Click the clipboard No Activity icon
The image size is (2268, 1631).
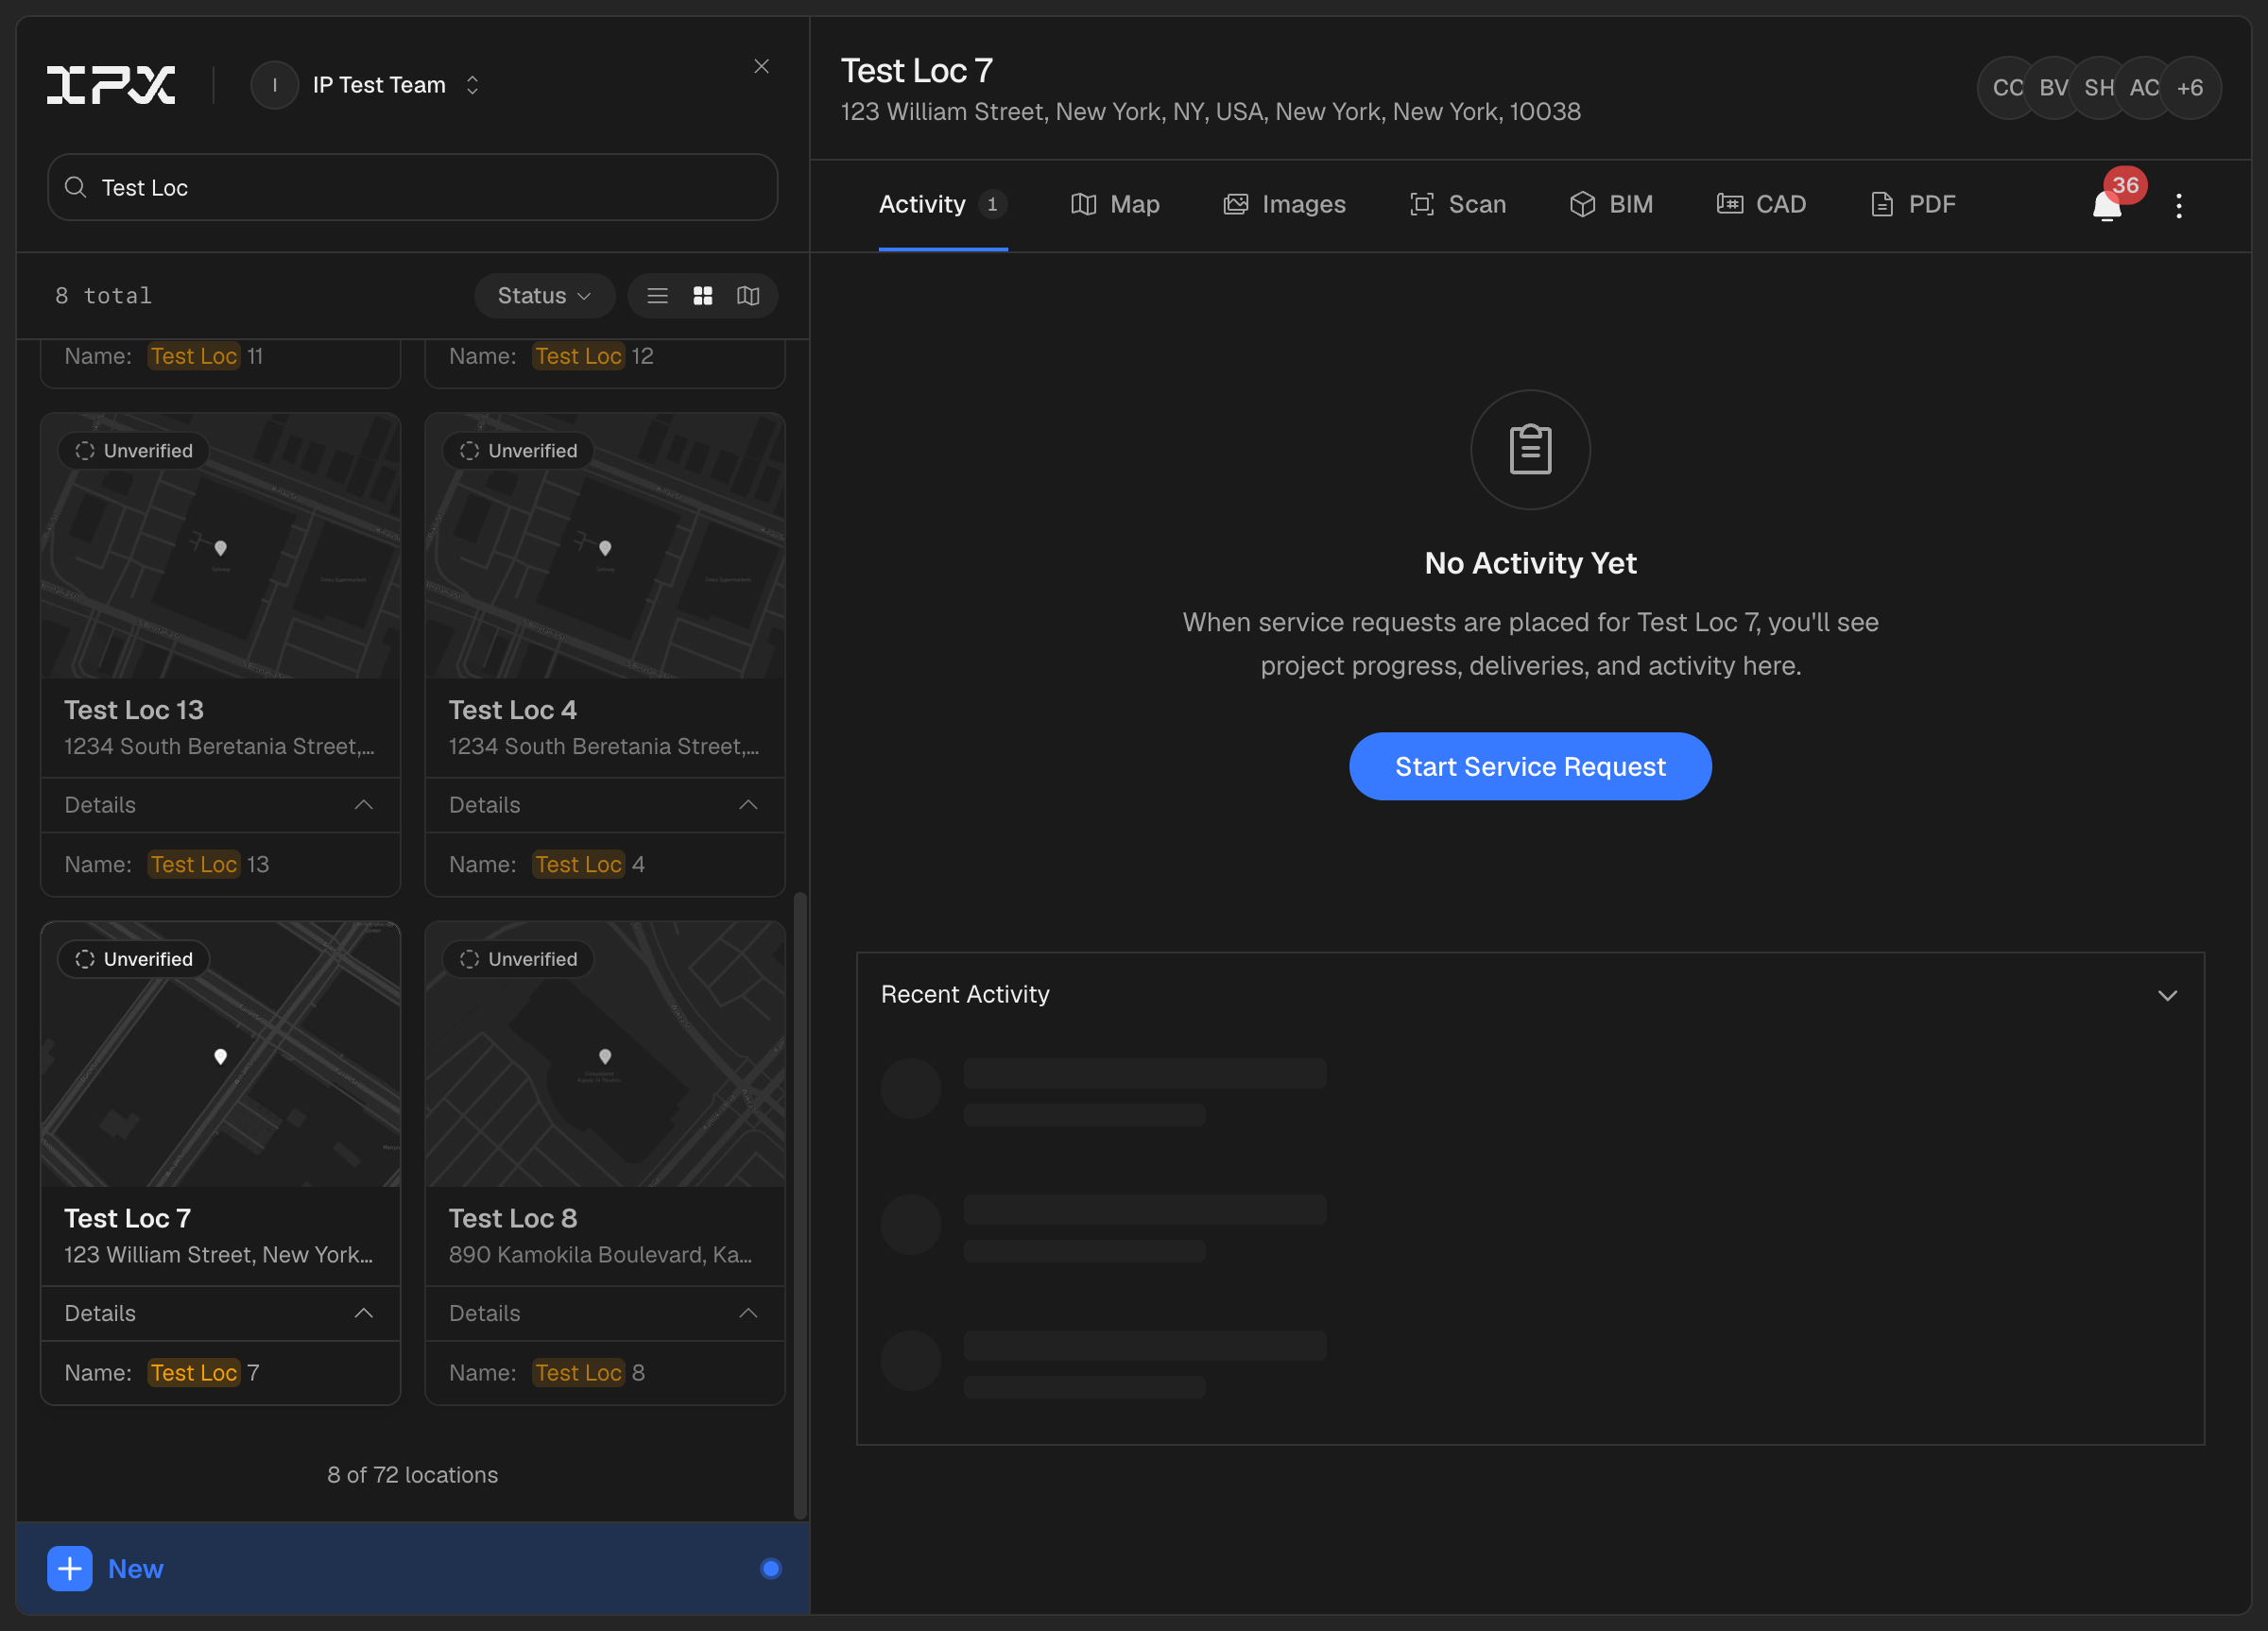1530,449
